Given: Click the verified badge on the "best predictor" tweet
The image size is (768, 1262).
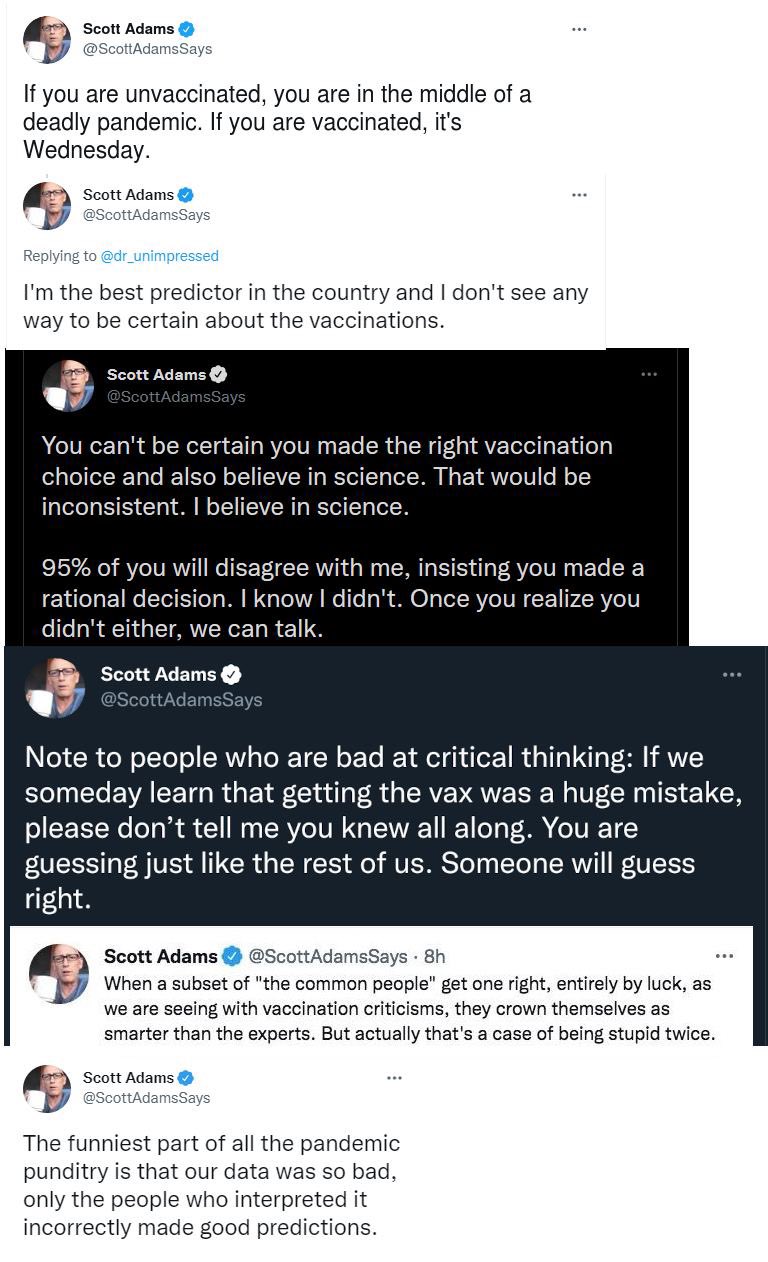Looking at the screenshot, I should (185, 195).
